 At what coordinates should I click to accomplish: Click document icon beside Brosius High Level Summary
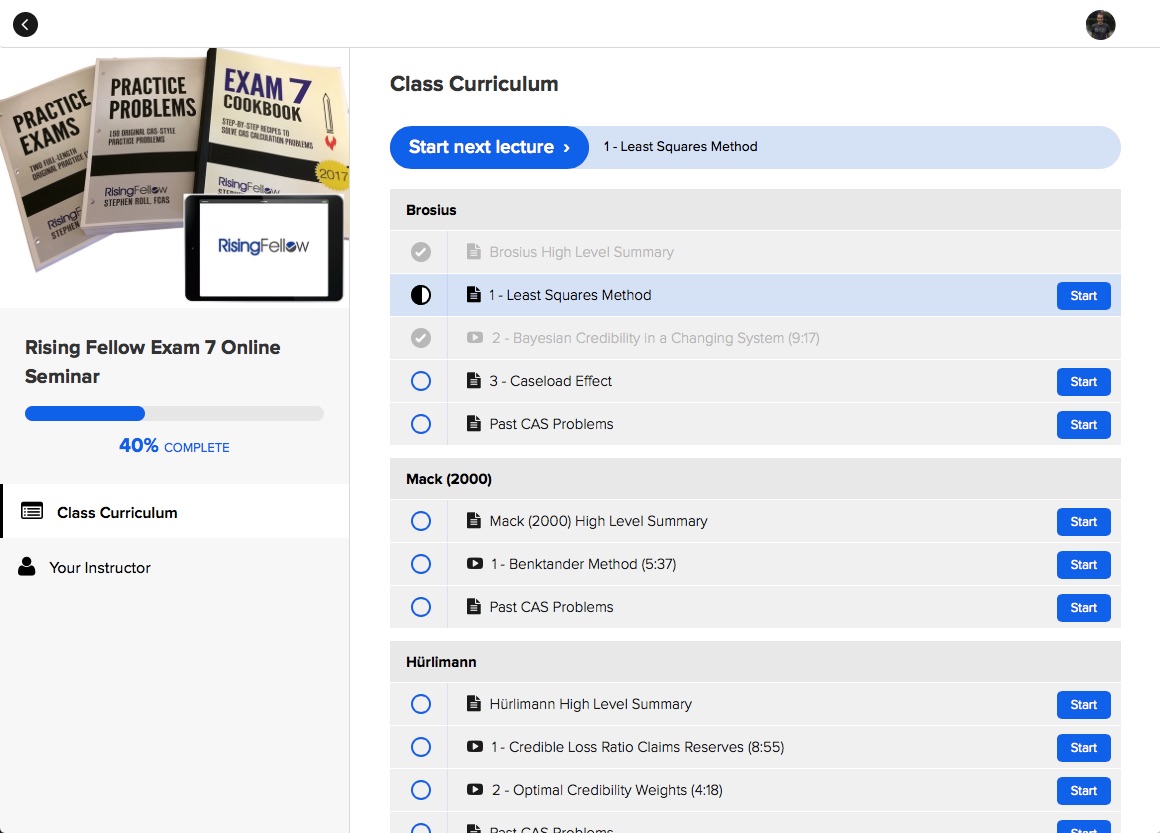pyautogui.click(x=473, y=252)
